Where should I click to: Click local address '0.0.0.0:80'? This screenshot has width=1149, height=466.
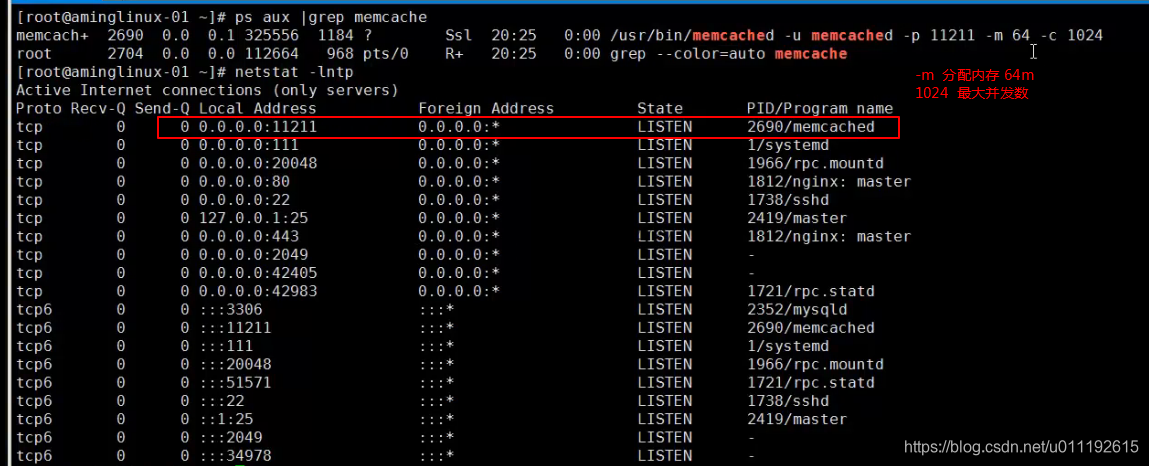click(244, 182)
